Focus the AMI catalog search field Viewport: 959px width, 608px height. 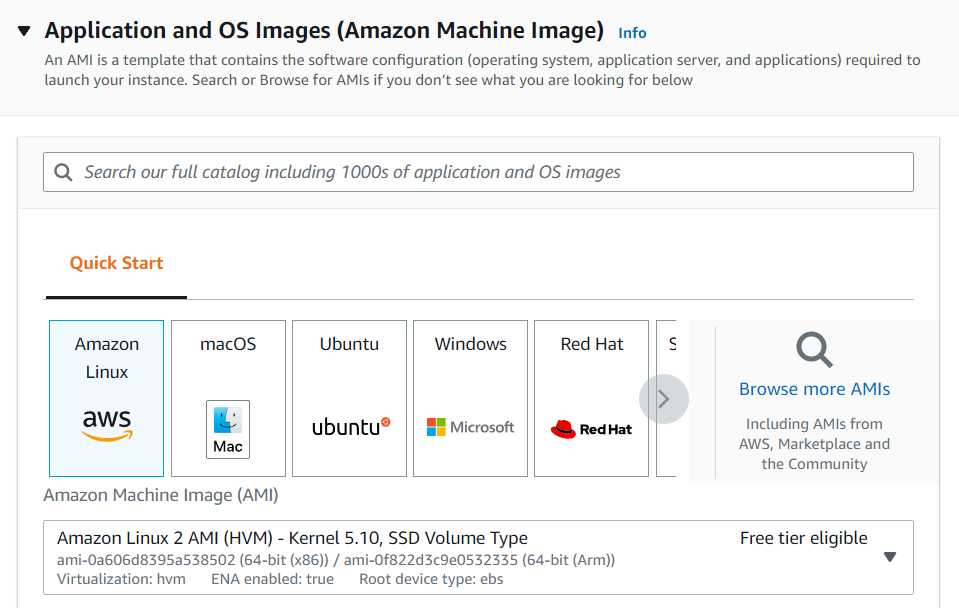490,172
